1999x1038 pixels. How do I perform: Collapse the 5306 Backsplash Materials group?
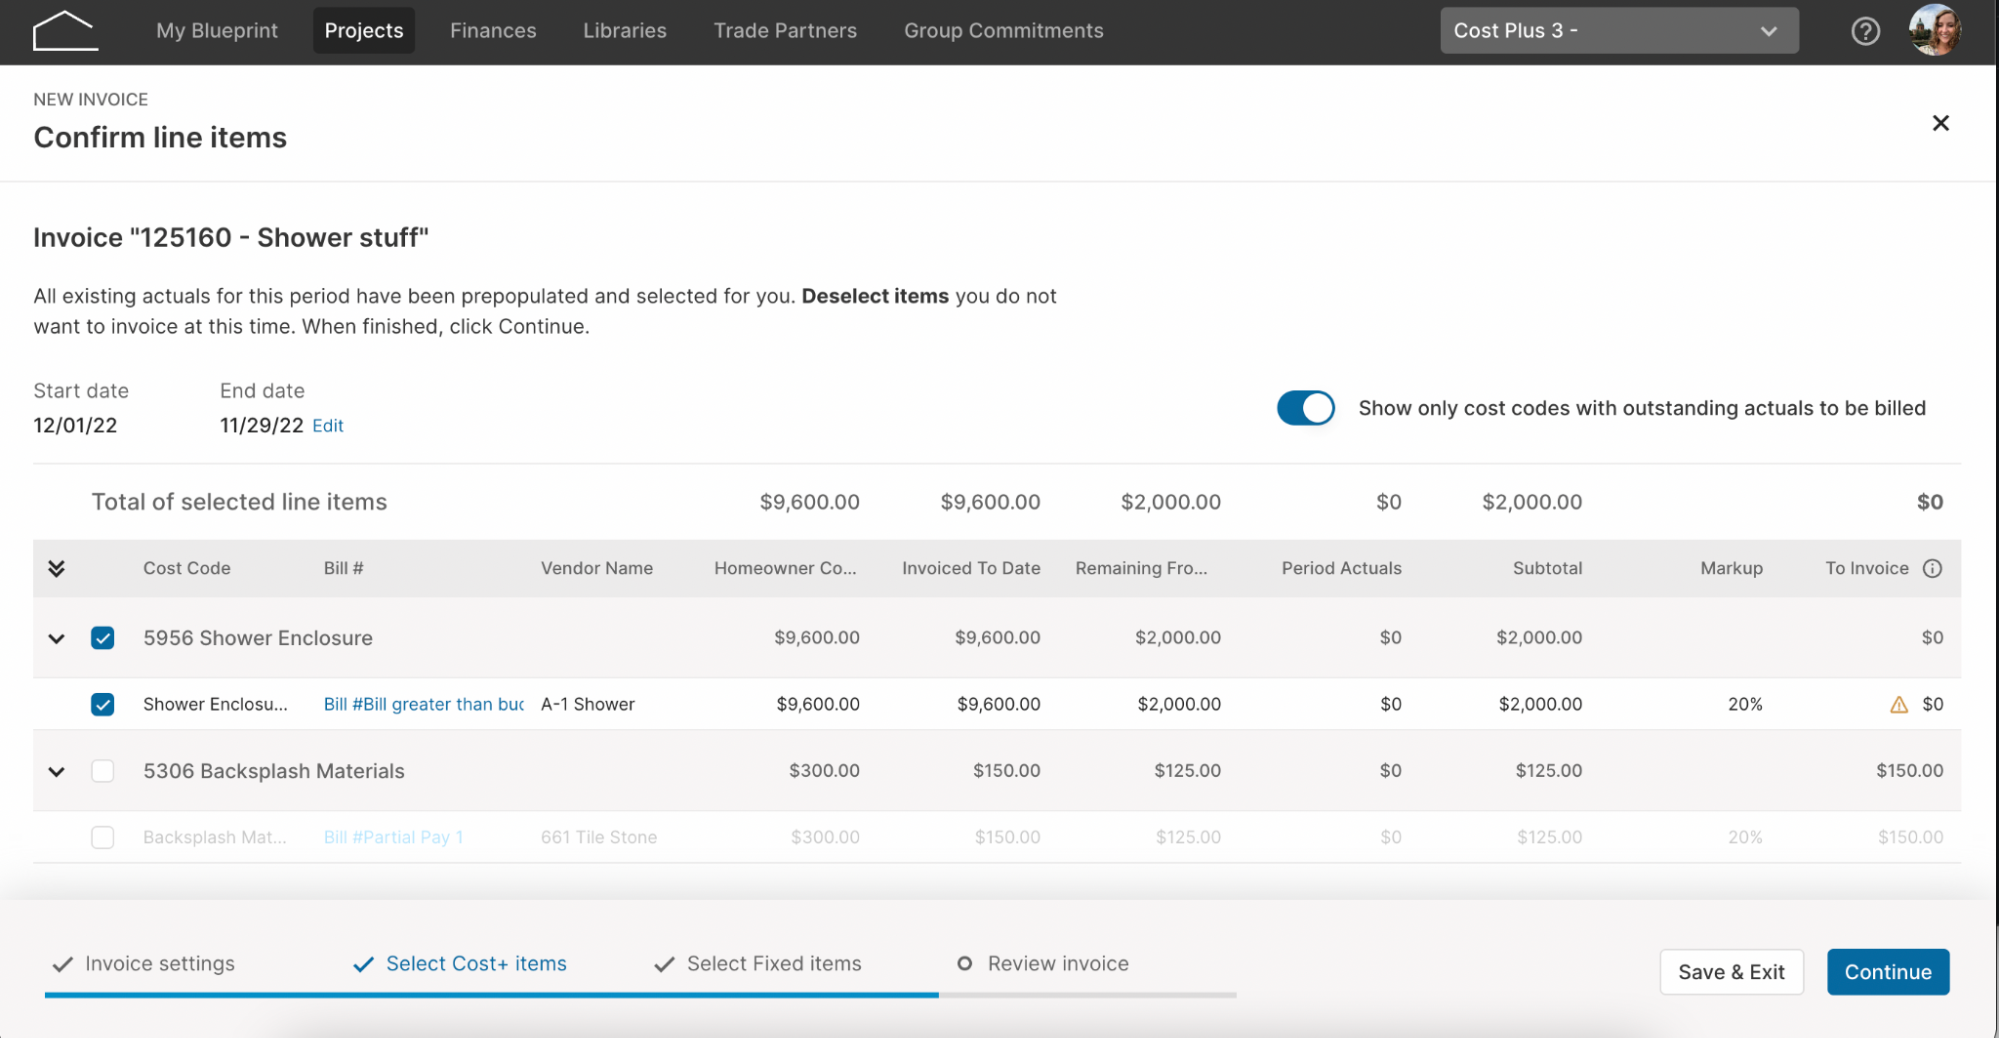click(57, 771)
